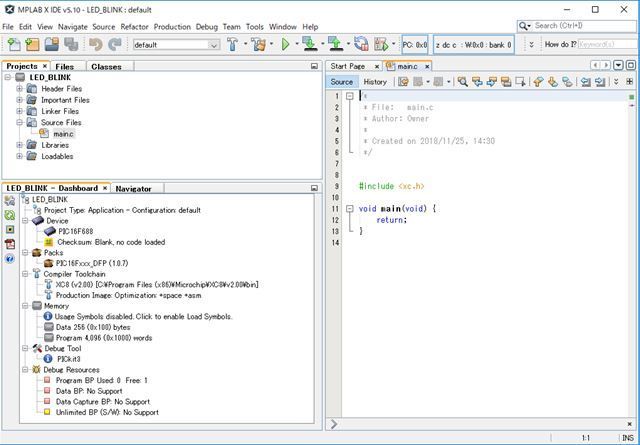Viewport: 640px width, 445px height.
Task: Expand the Important Files folder
Action: click(19, 100)
